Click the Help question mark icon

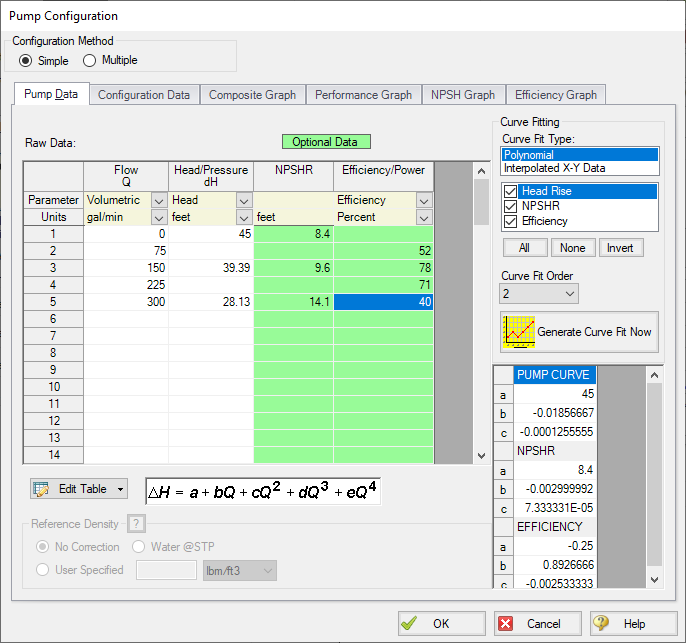[601, 623]
